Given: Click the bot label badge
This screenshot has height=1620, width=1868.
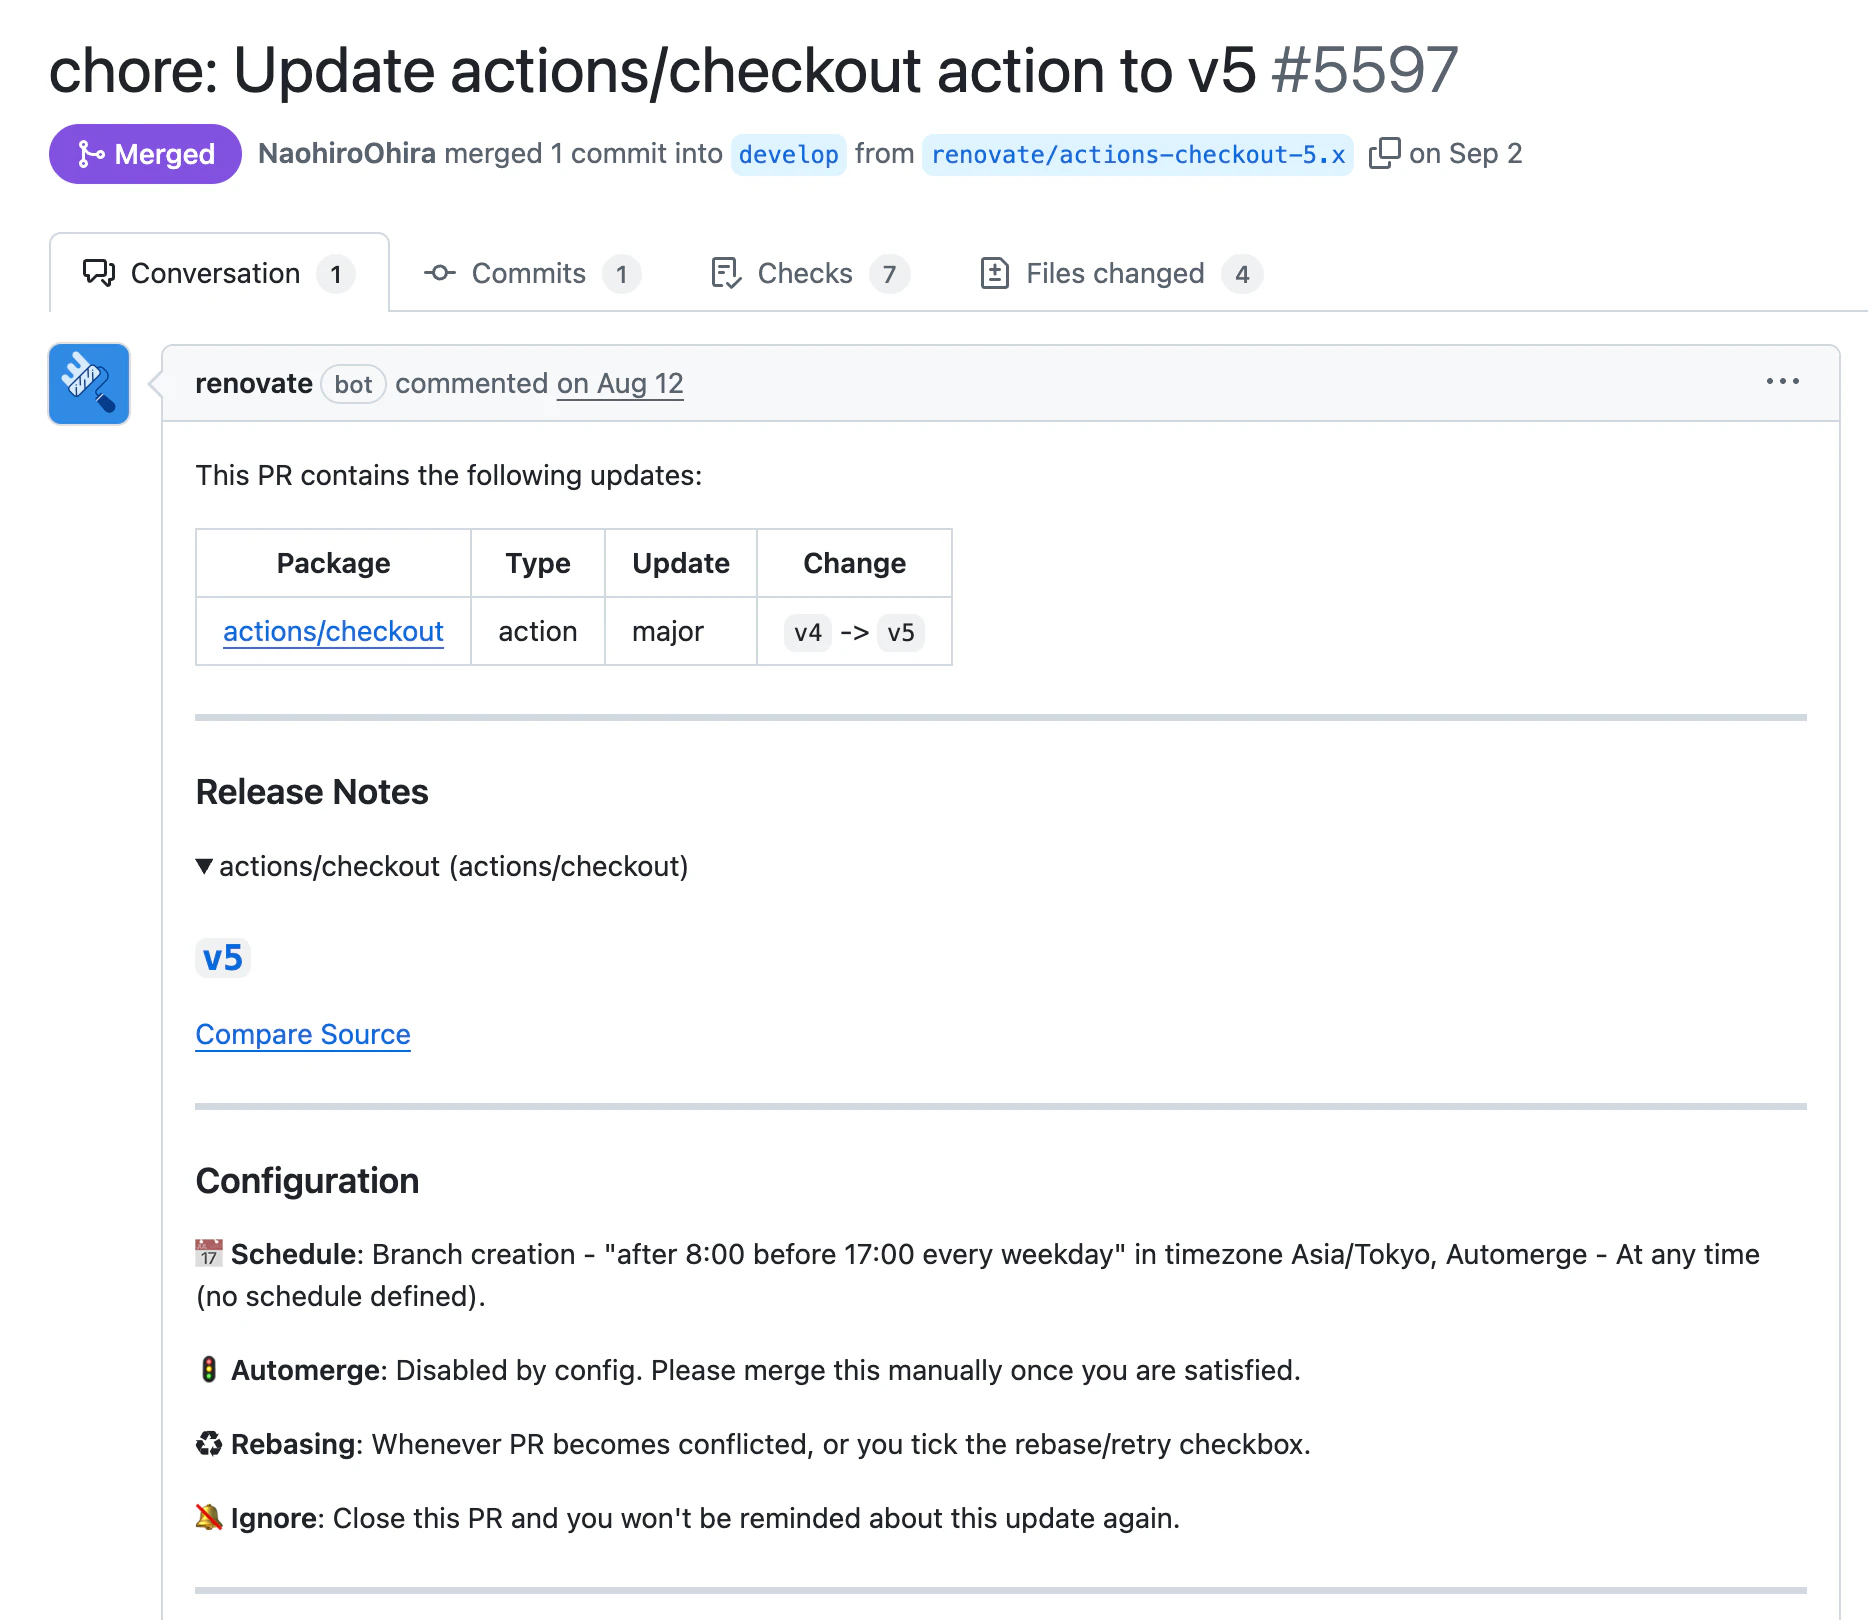Looking at the screenshot, I should (x=354, y=384).
